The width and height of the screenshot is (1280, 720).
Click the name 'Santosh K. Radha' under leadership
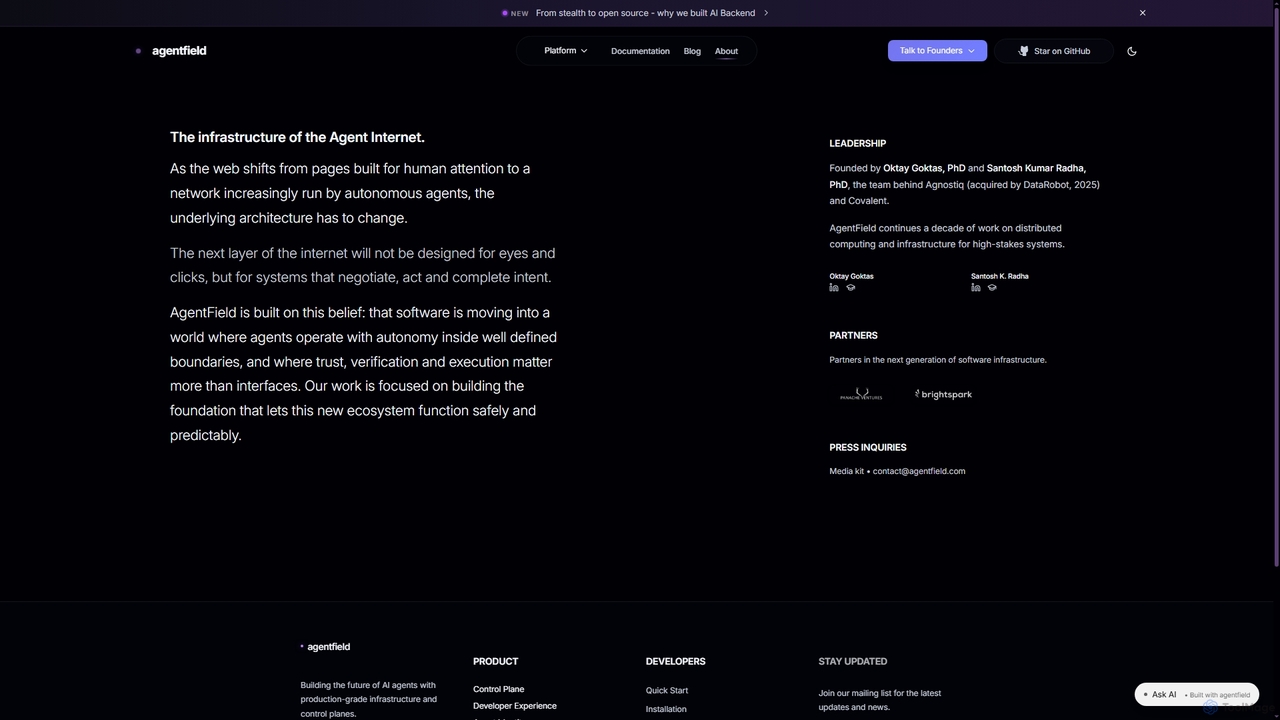pyautogui.click(x=999, y=276)
